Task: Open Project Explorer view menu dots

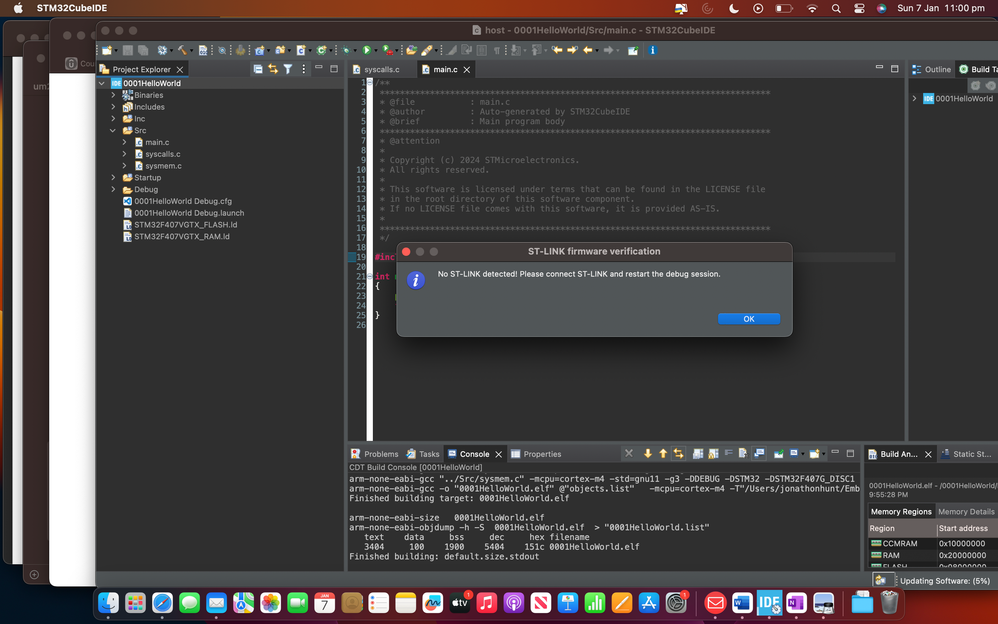Action: 304,69
